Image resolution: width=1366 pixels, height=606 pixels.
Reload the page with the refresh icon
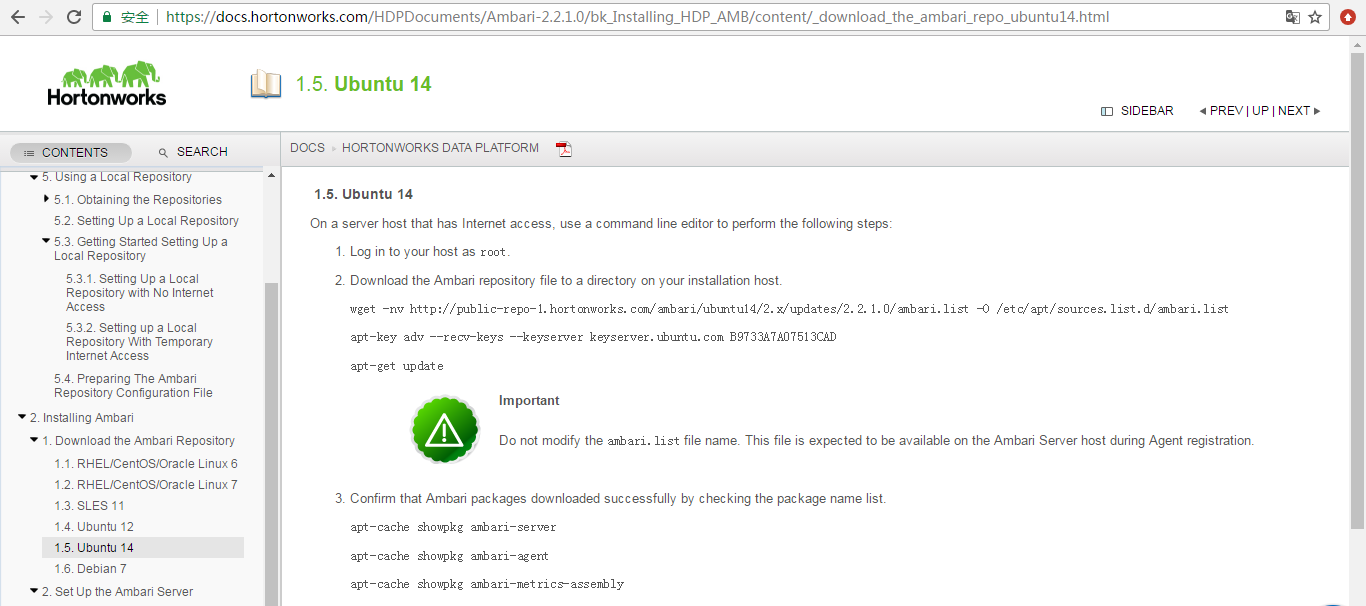coord(74,17)
